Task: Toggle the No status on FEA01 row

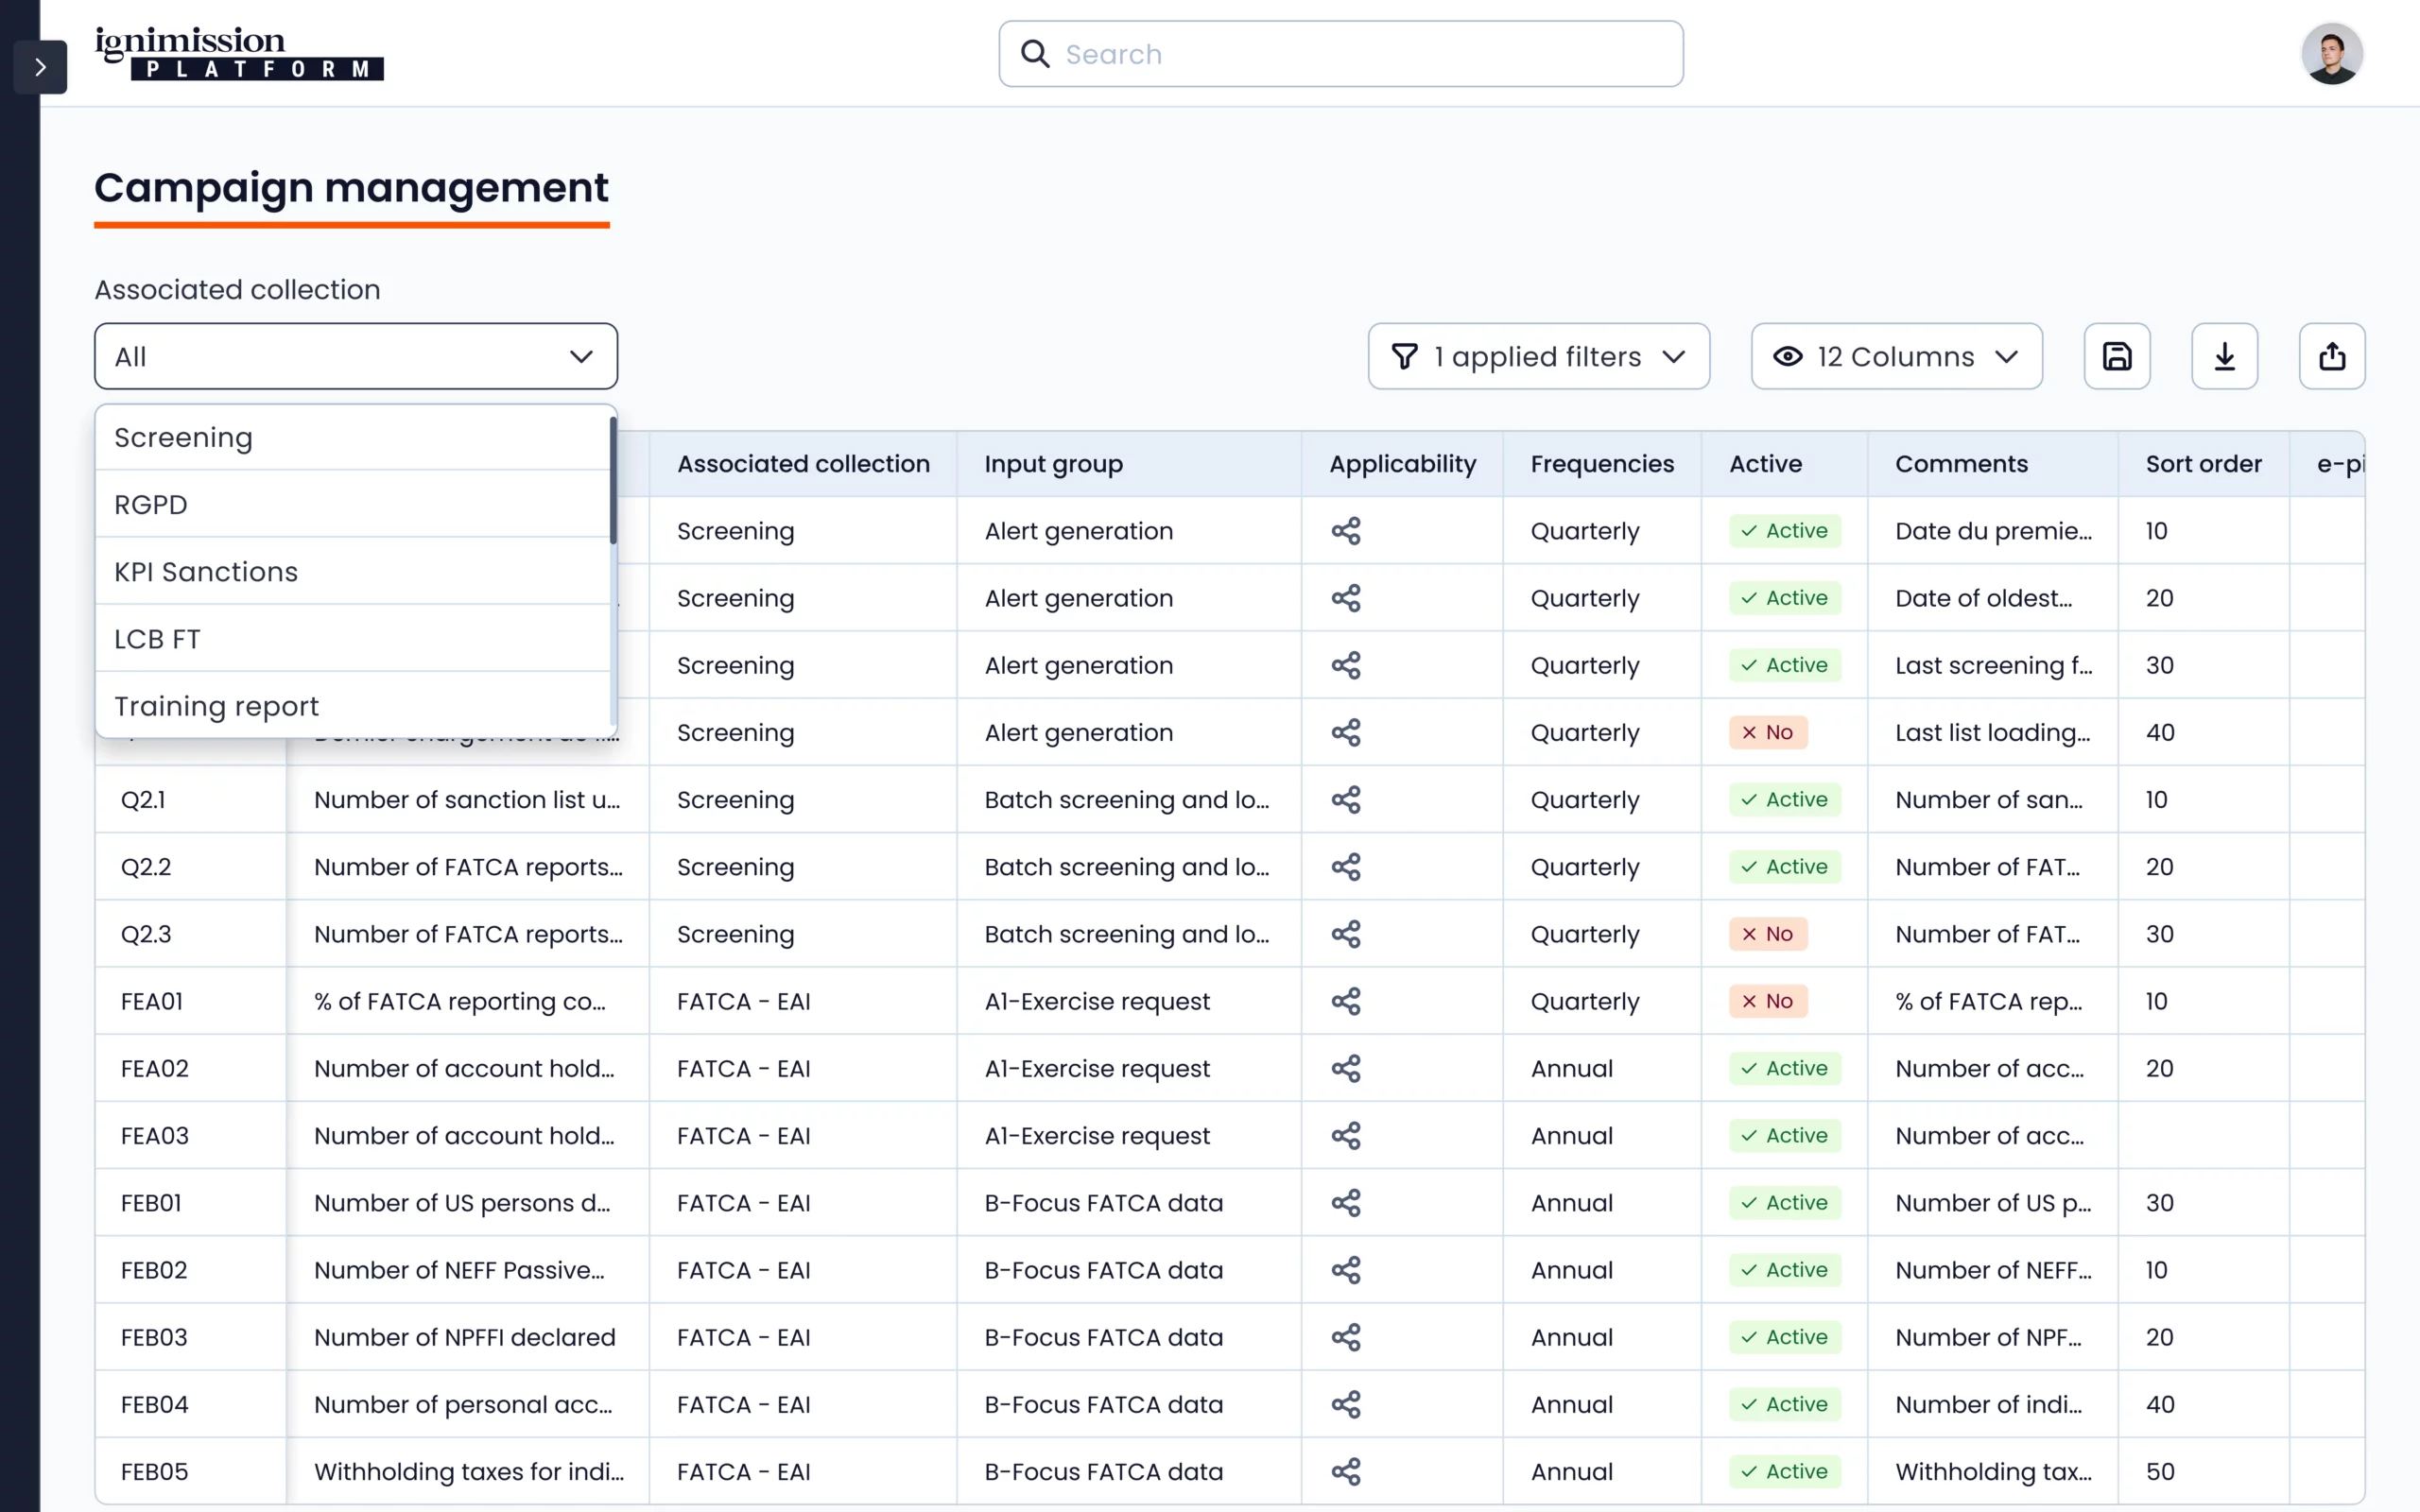Action: click(x=1767, y=1001)
